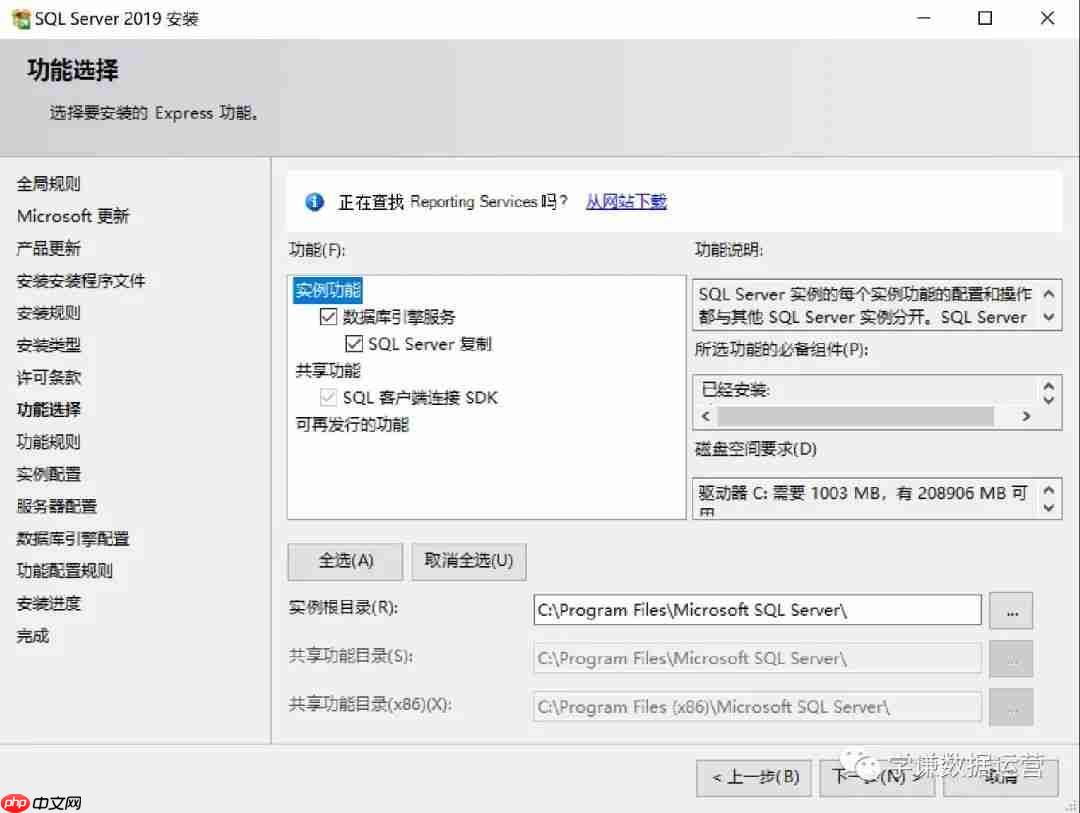Open the 从网站下载 link
Screen dimensions: 1080x813
(626, 201)
